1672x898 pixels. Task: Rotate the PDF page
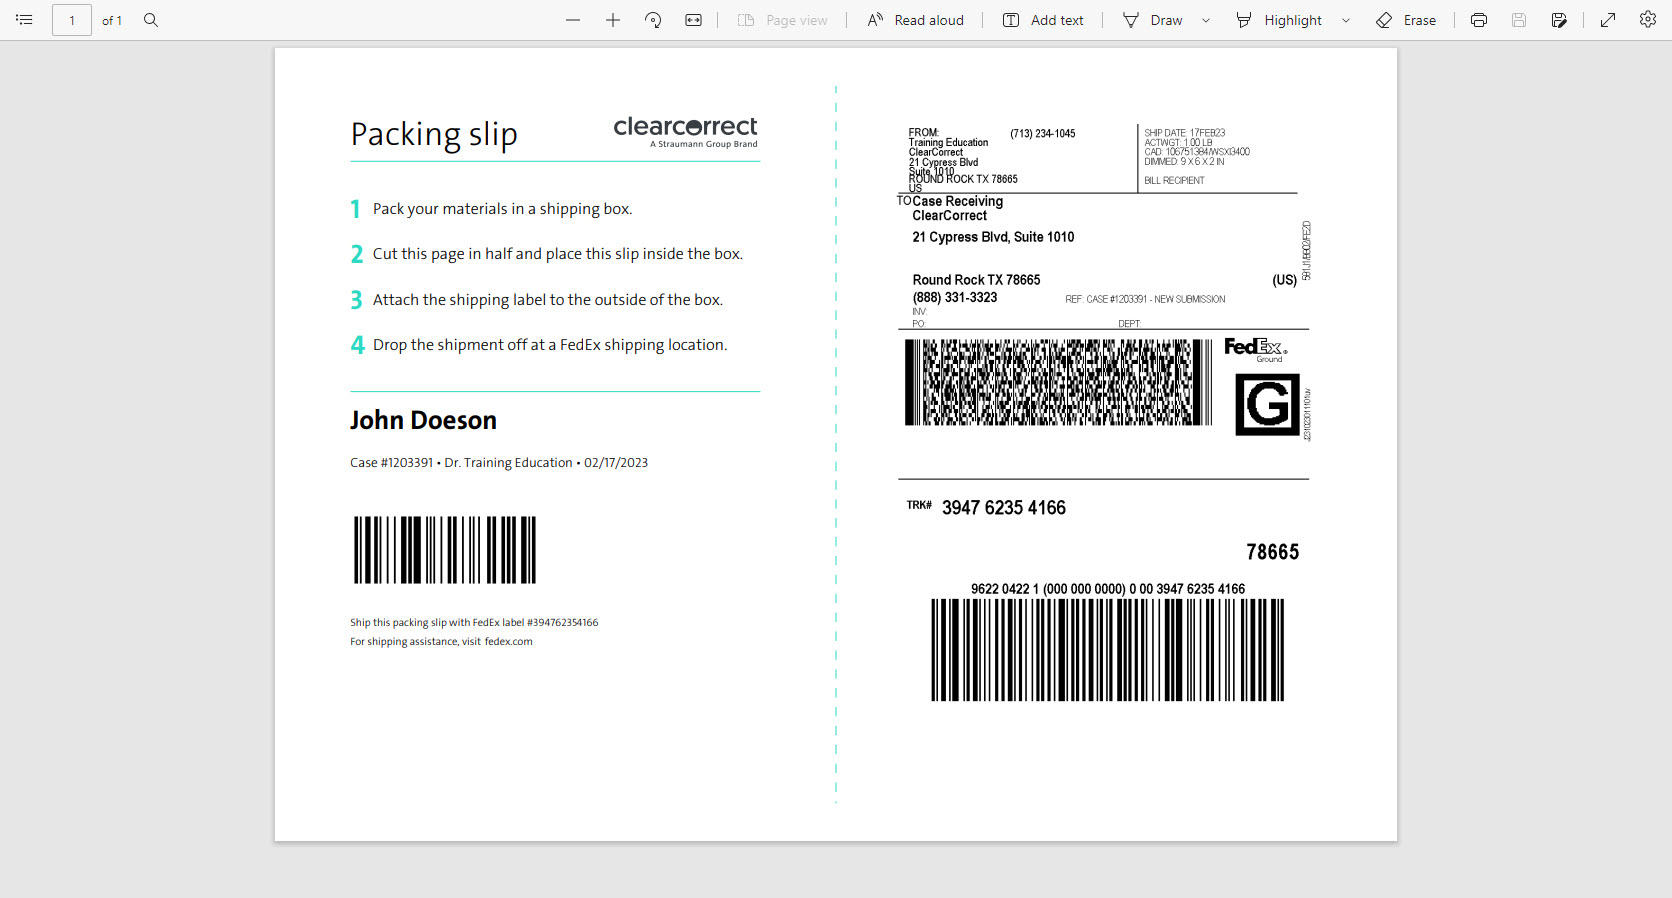(653, 20)
